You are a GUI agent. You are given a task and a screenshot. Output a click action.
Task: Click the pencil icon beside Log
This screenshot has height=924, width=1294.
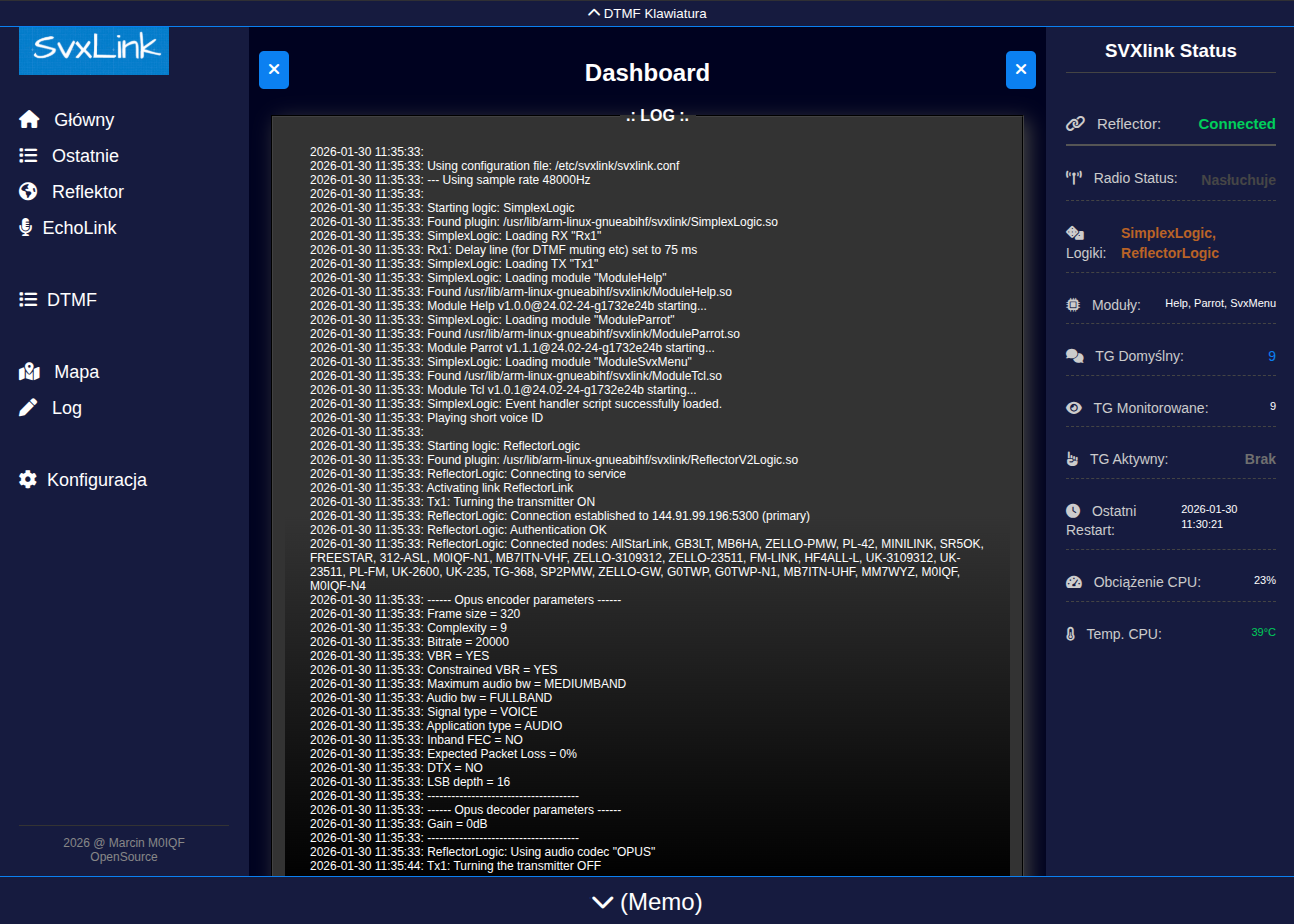coord(28,408)
